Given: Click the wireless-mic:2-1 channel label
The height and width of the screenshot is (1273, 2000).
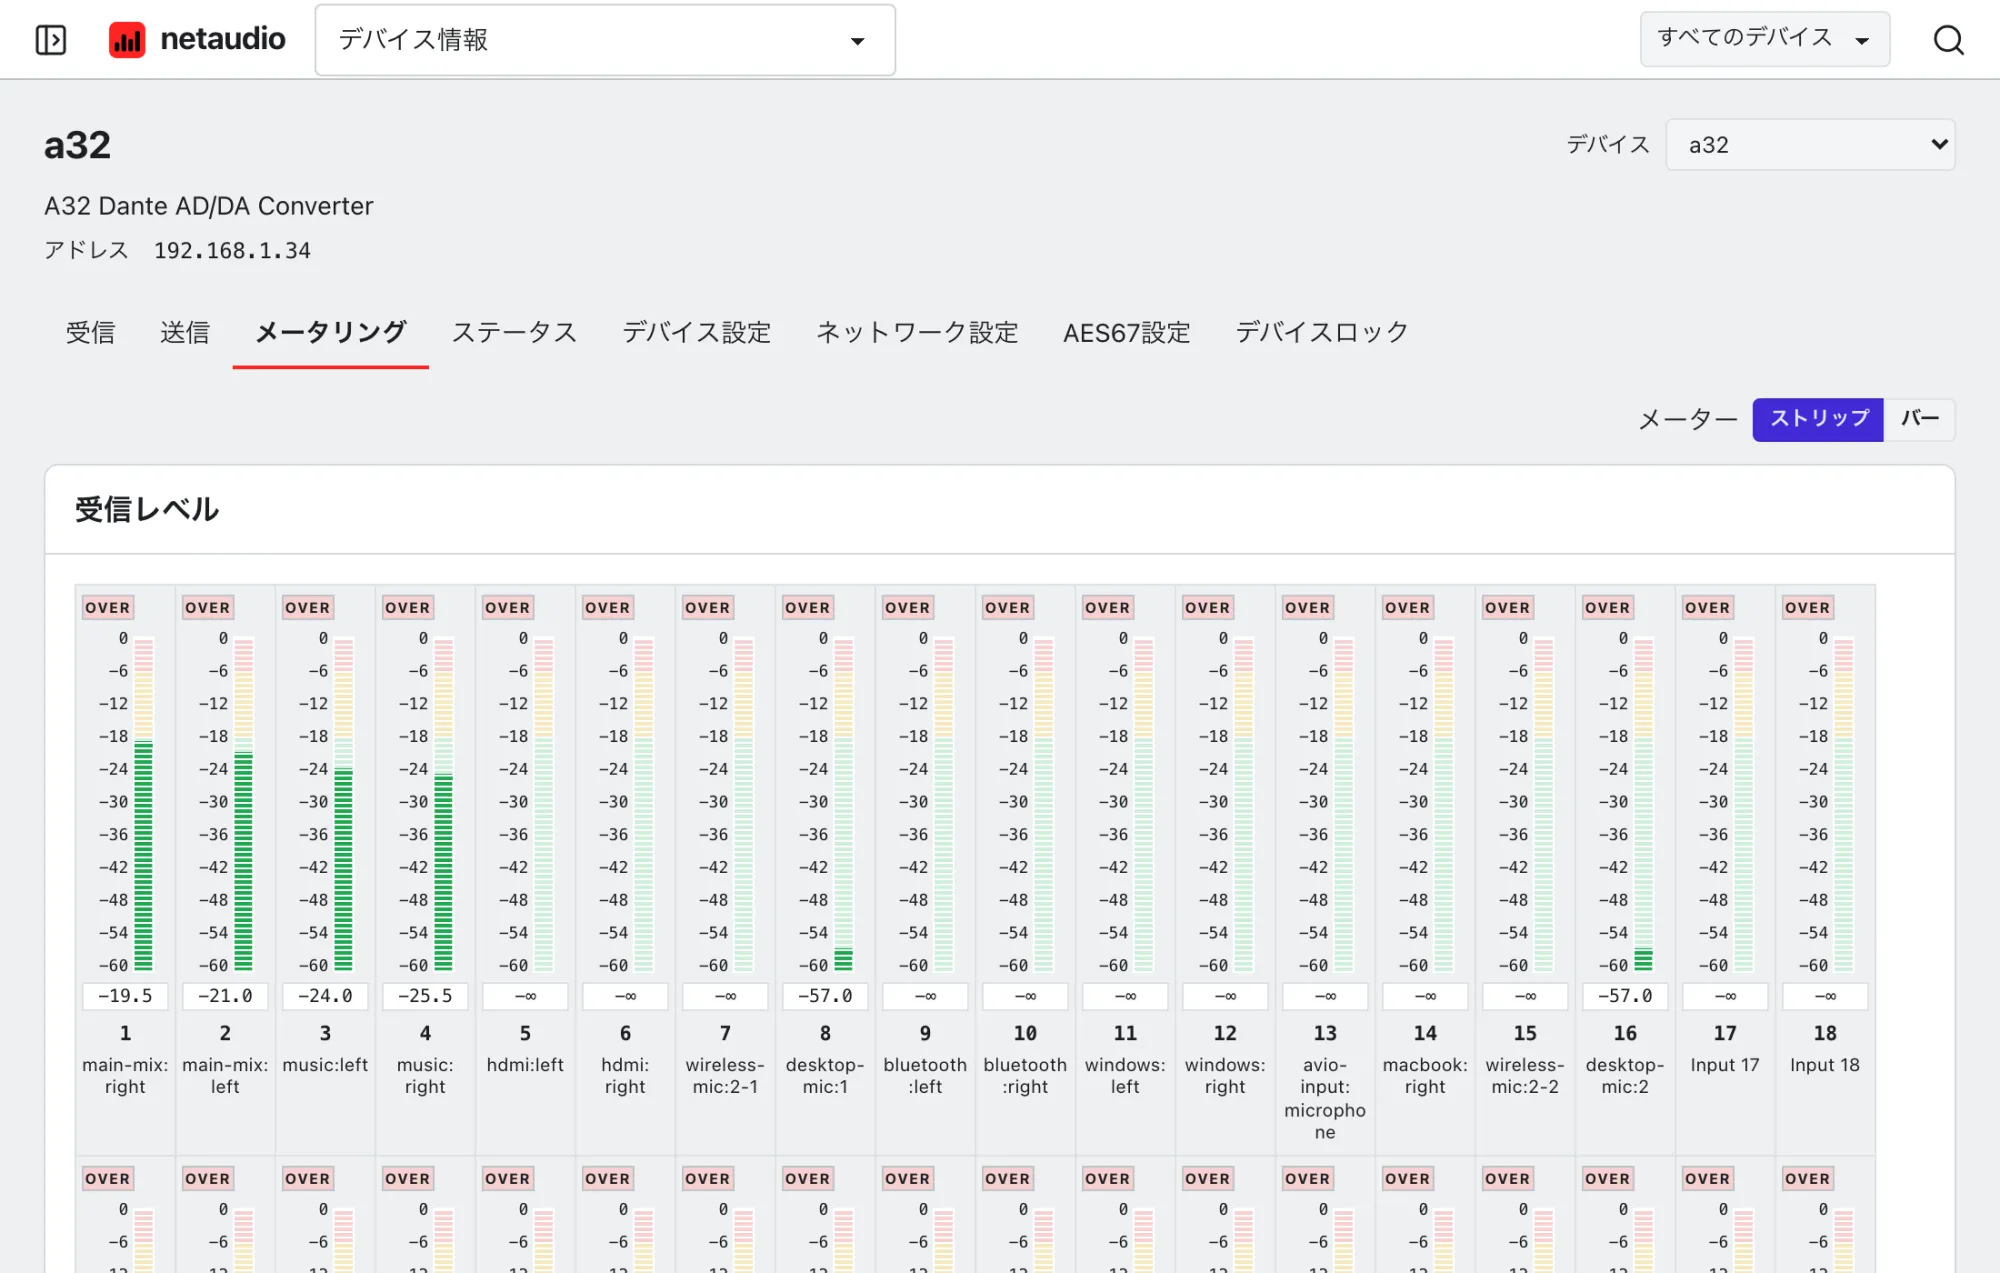Looking at the screenshot, I should pyautogui.click(x=725, y=1076).
